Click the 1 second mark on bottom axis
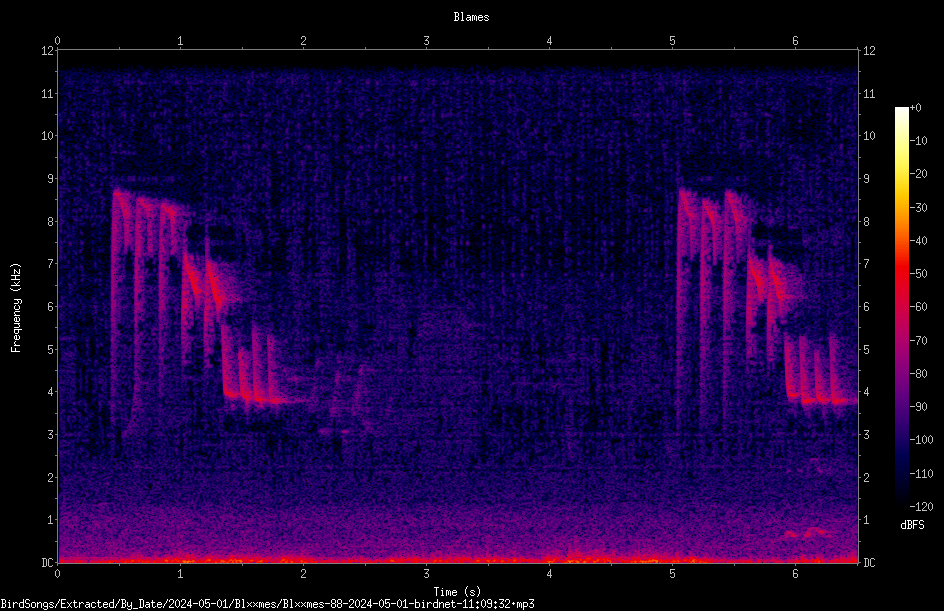Image resolution: width=944 pixels, height=611 pixels. 180,574
